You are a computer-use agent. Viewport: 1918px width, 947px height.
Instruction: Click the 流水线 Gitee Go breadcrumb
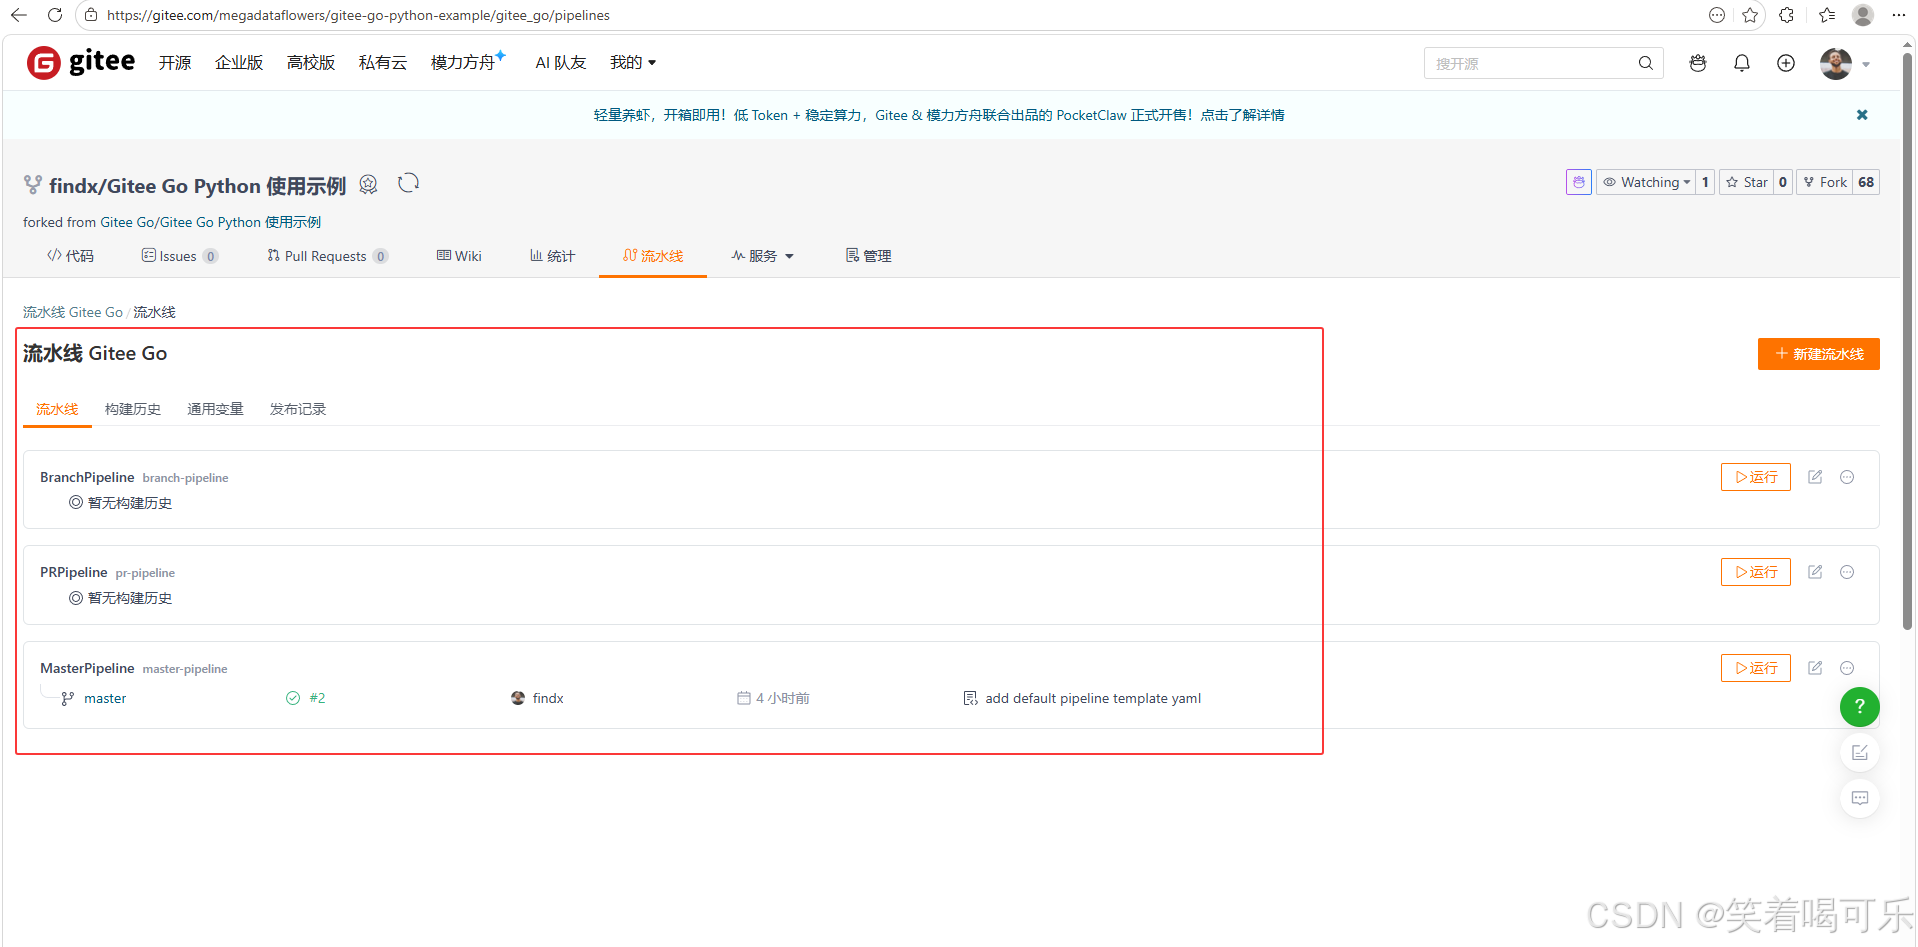[73, 312]
